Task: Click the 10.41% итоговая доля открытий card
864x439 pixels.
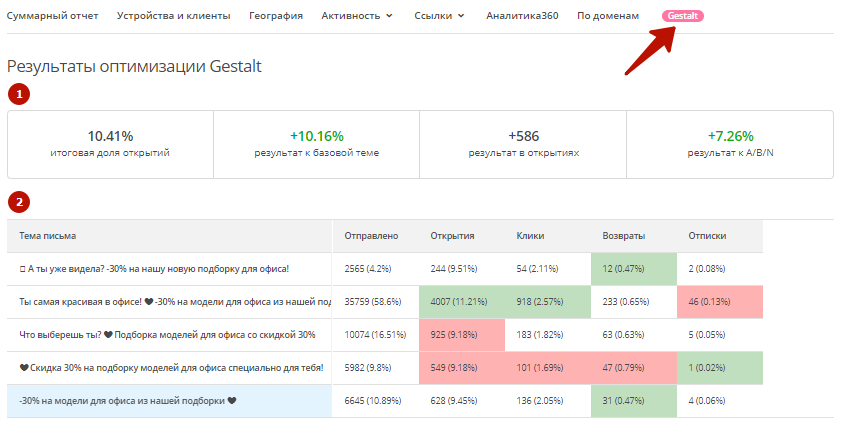Action: click(x=110, y=144)
